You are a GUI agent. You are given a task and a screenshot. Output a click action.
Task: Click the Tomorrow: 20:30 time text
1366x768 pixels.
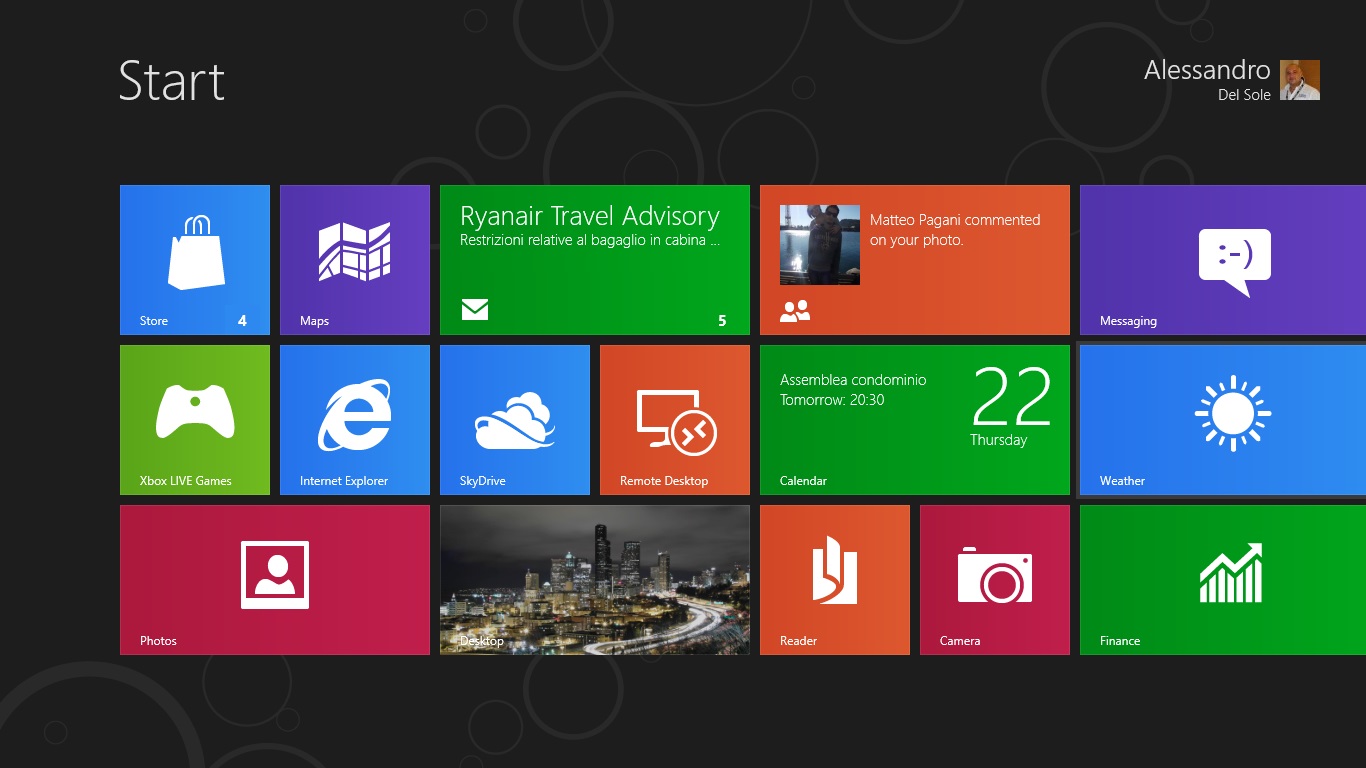pos(832,400)
